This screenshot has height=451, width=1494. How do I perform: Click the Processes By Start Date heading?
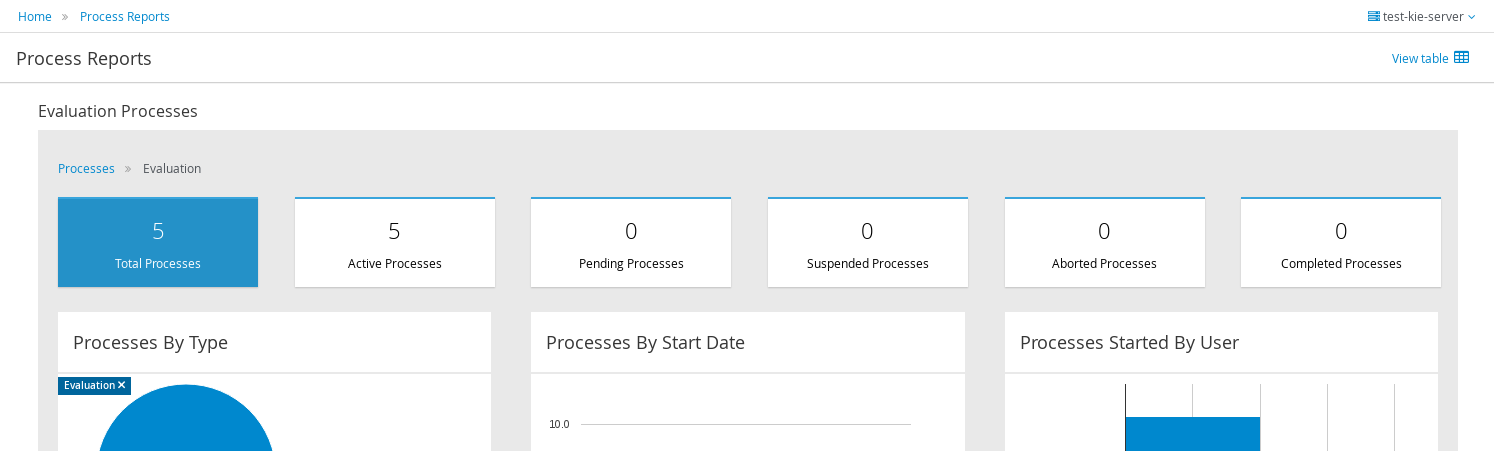pos(645,343)
